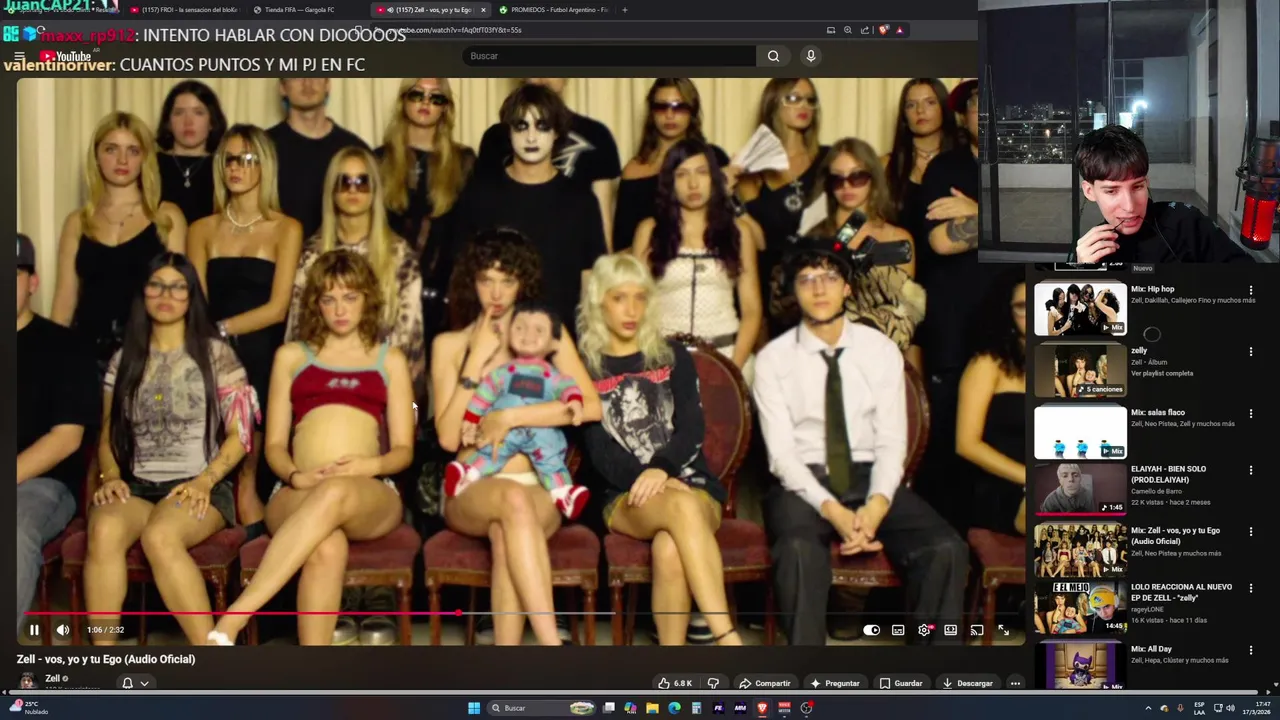The image size is (1280, 720).
Task: Click the YouTube search magnifier button
Action: pyautogui.click(x=773, y=56)
